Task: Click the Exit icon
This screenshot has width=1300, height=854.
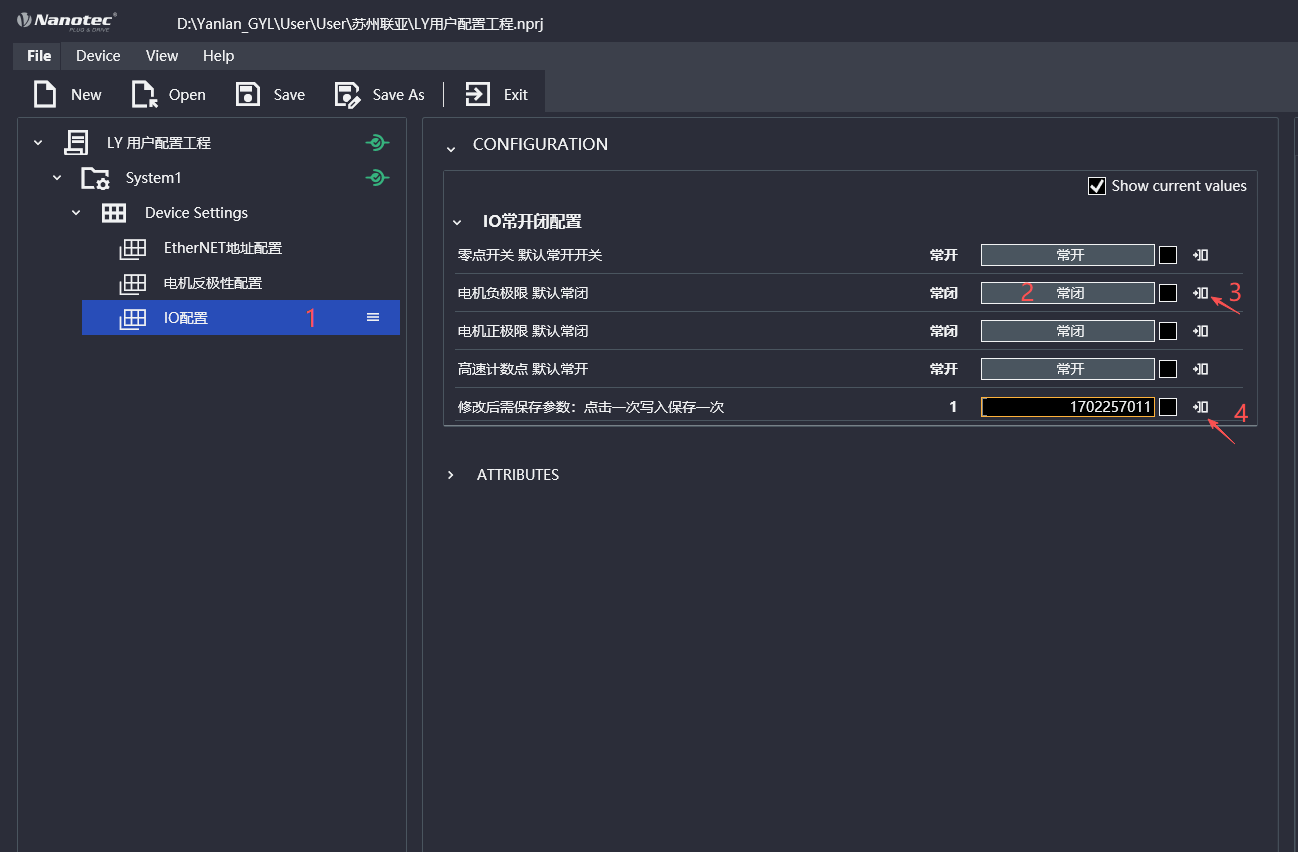Action: pyautogui.click(x=478, y=94)
